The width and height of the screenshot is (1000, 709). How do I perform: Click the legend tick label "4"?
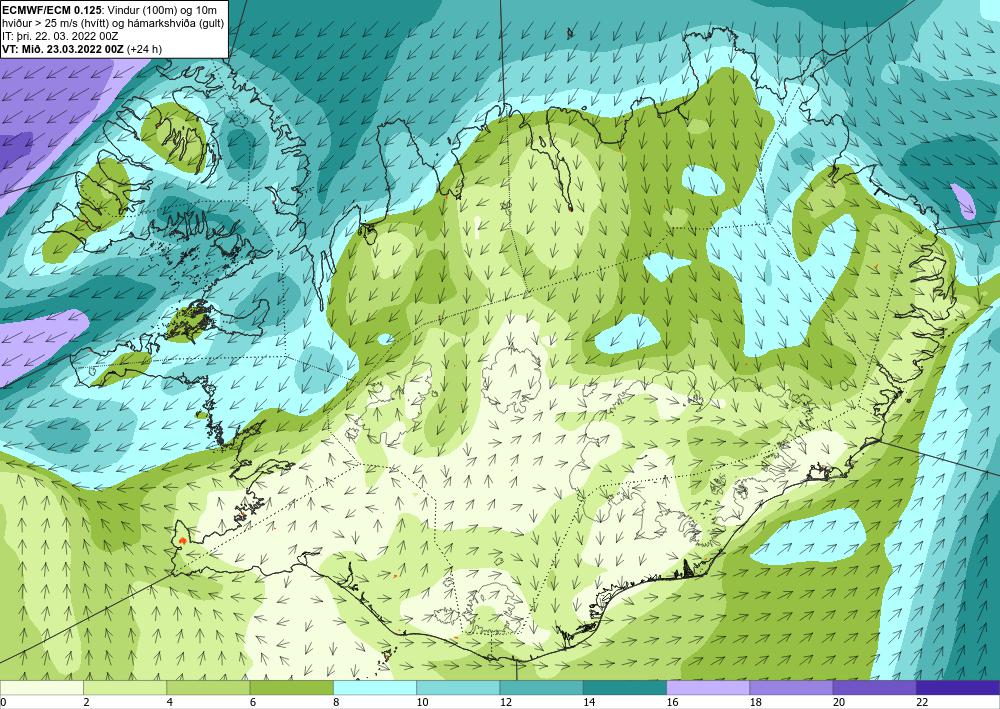[x=170, y=703]
